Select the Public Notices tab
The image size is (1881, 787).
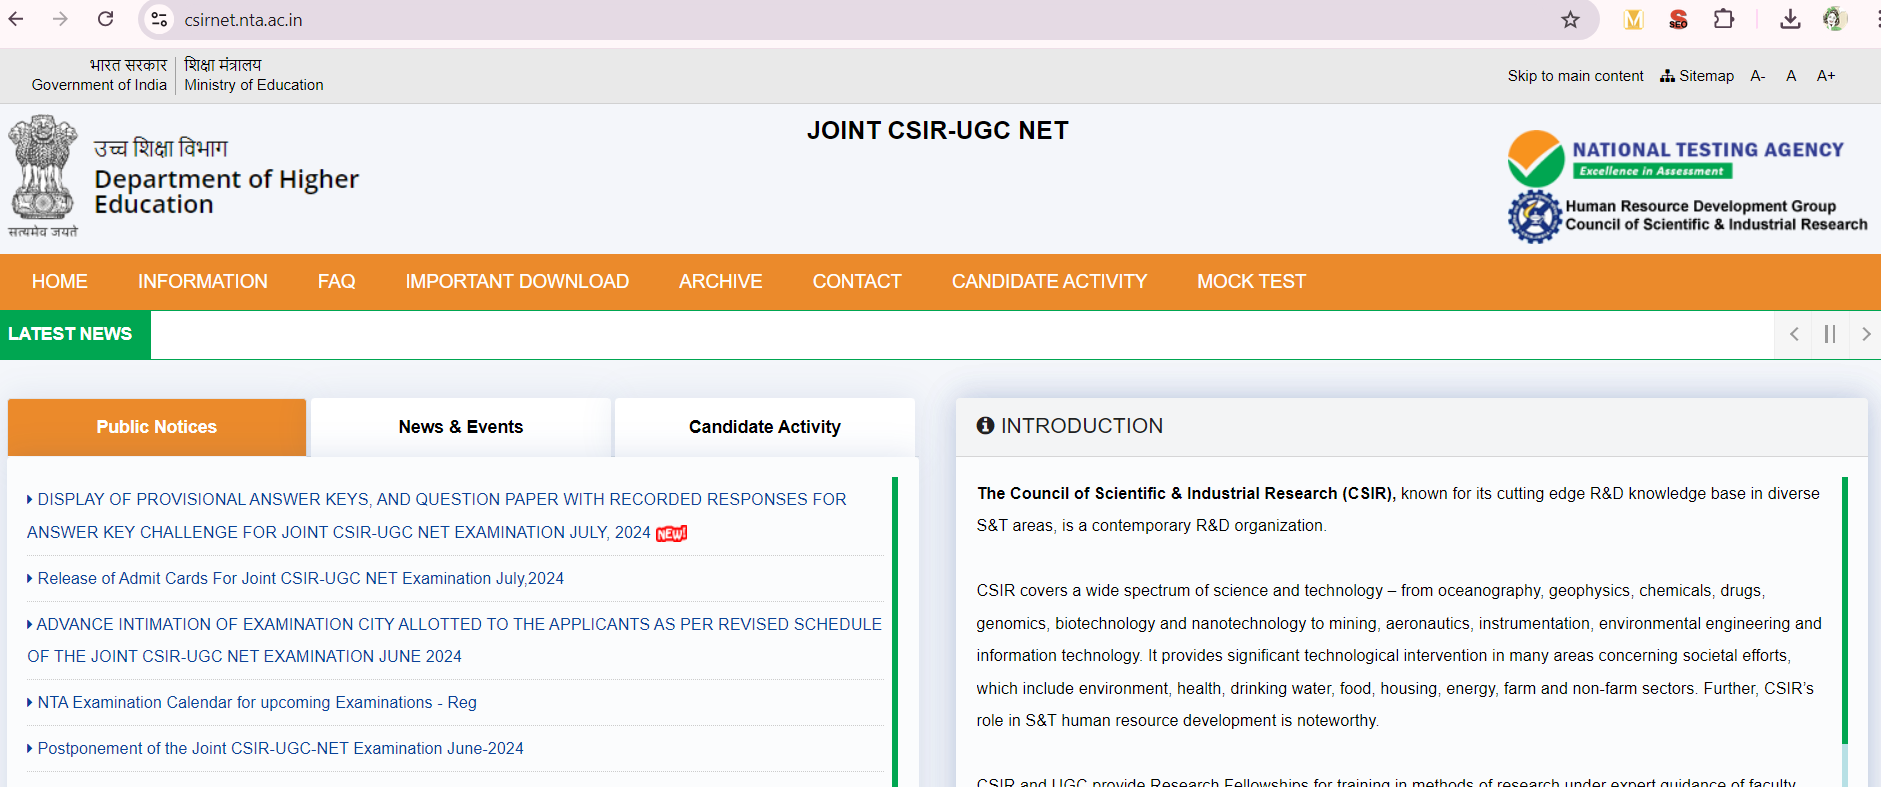[157, 427]
